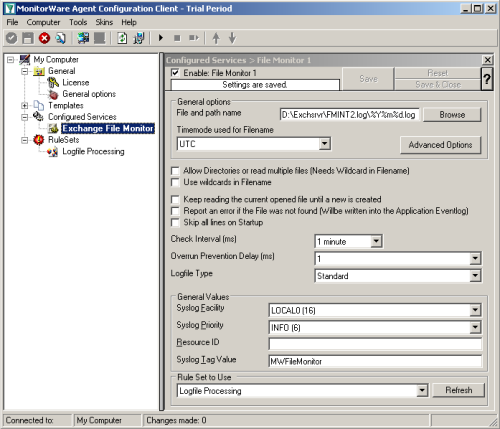Click the move down arrow toolbar icon
Image resolution: width=500 pixels, height=429 pixels.
coord(232,38)
